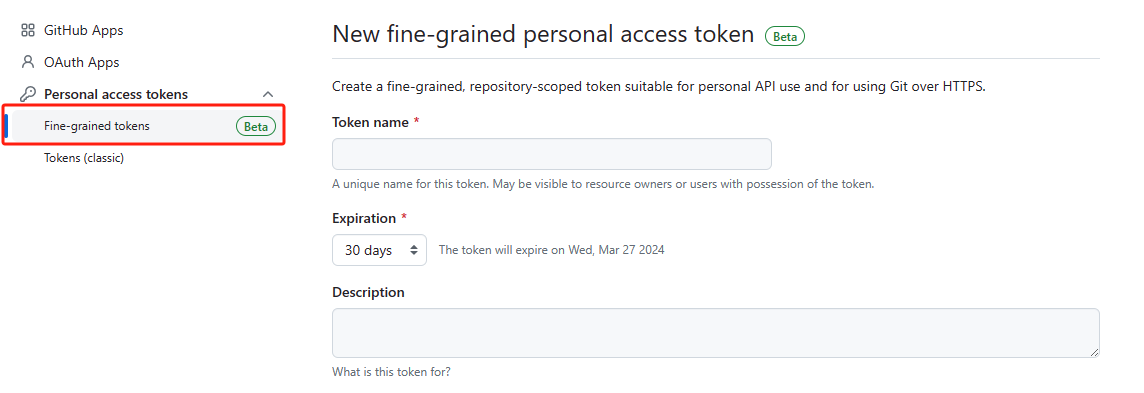Open the Expiration 30 days dropdown
This screenshot has height=393, width=1144.
[x=379, y=250]
